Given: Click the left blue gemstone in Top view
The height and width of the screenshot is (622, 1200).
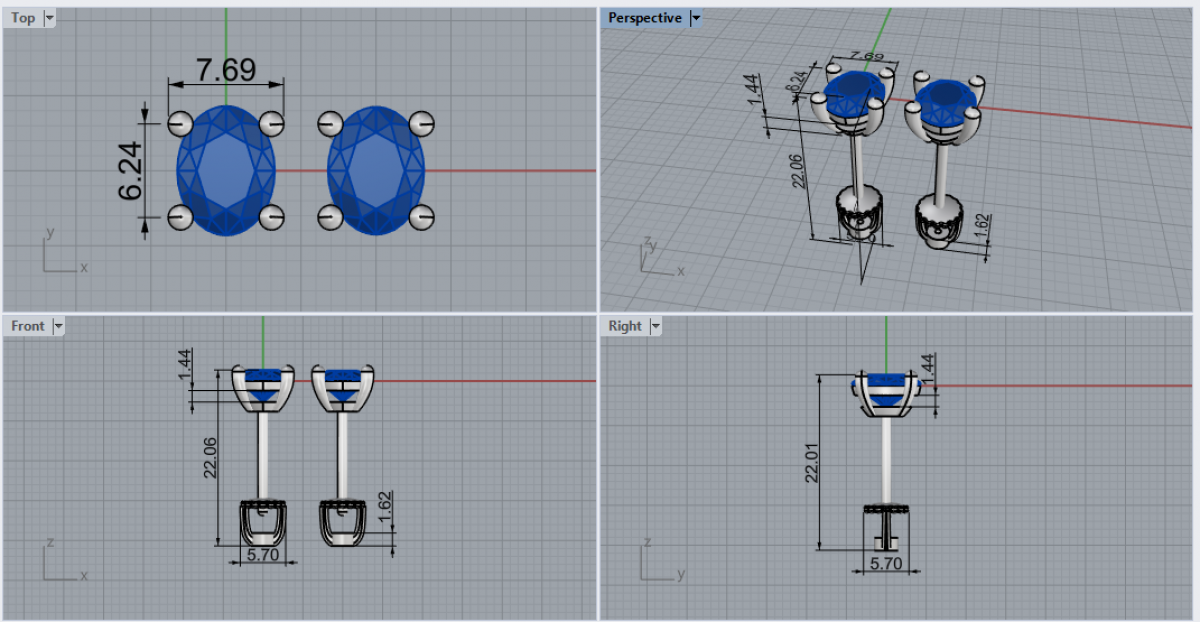Looking at the screenshot, I should [x=227, y=170].
